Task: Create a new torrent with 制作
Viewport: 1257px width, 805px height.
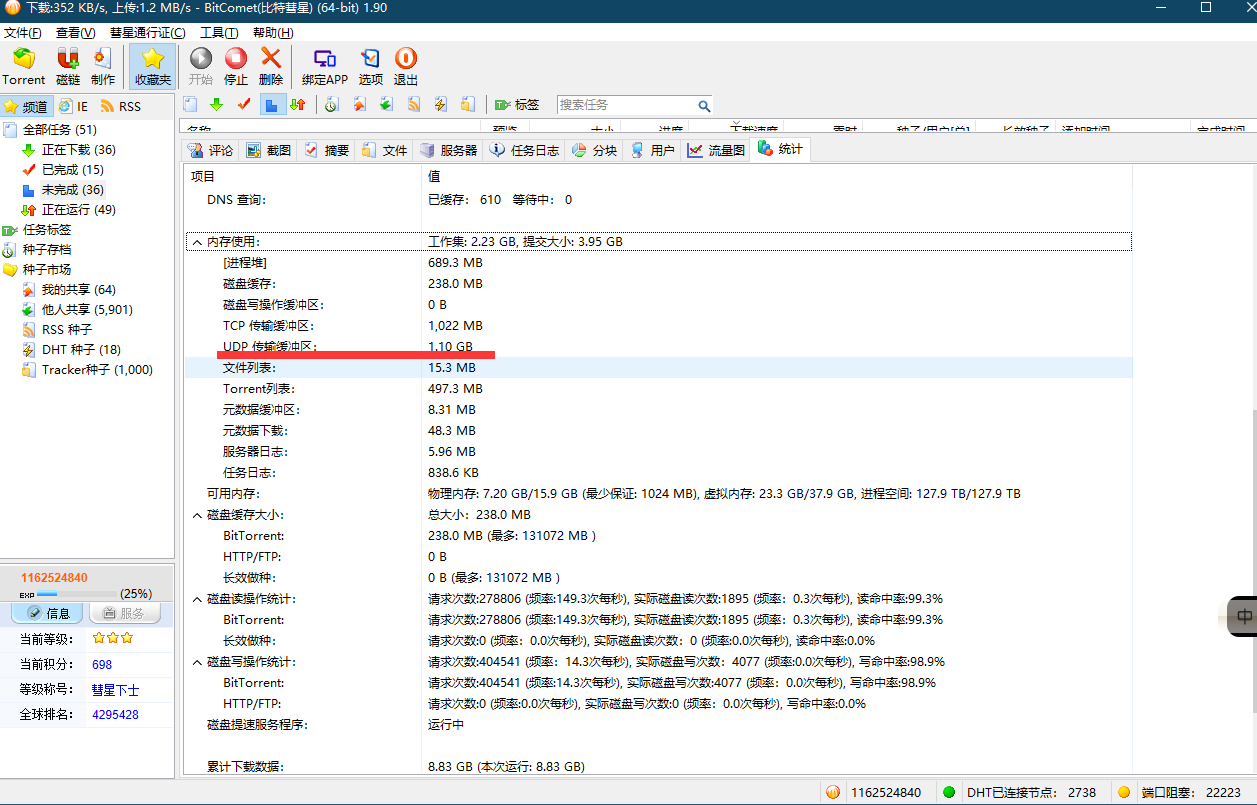Action: coord(103,67)
